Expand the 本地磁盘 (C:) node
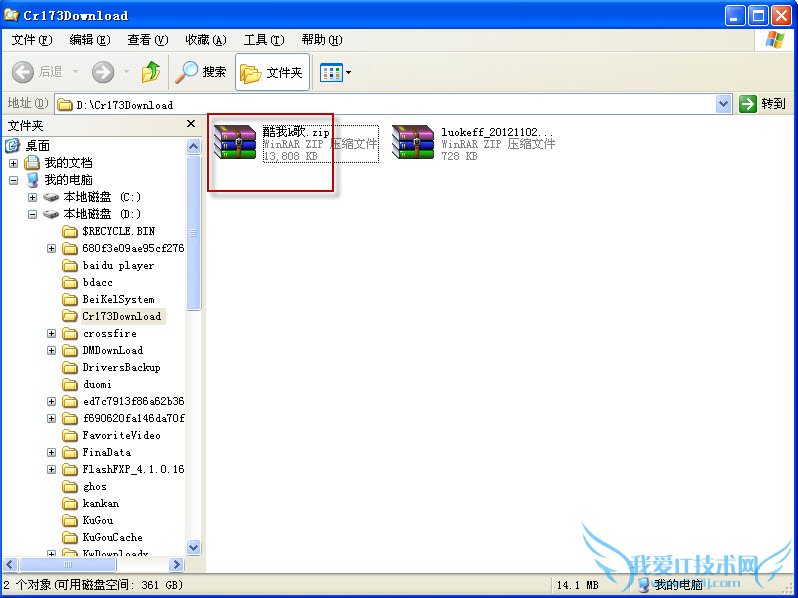798x598 pixels. click(33, 197)
